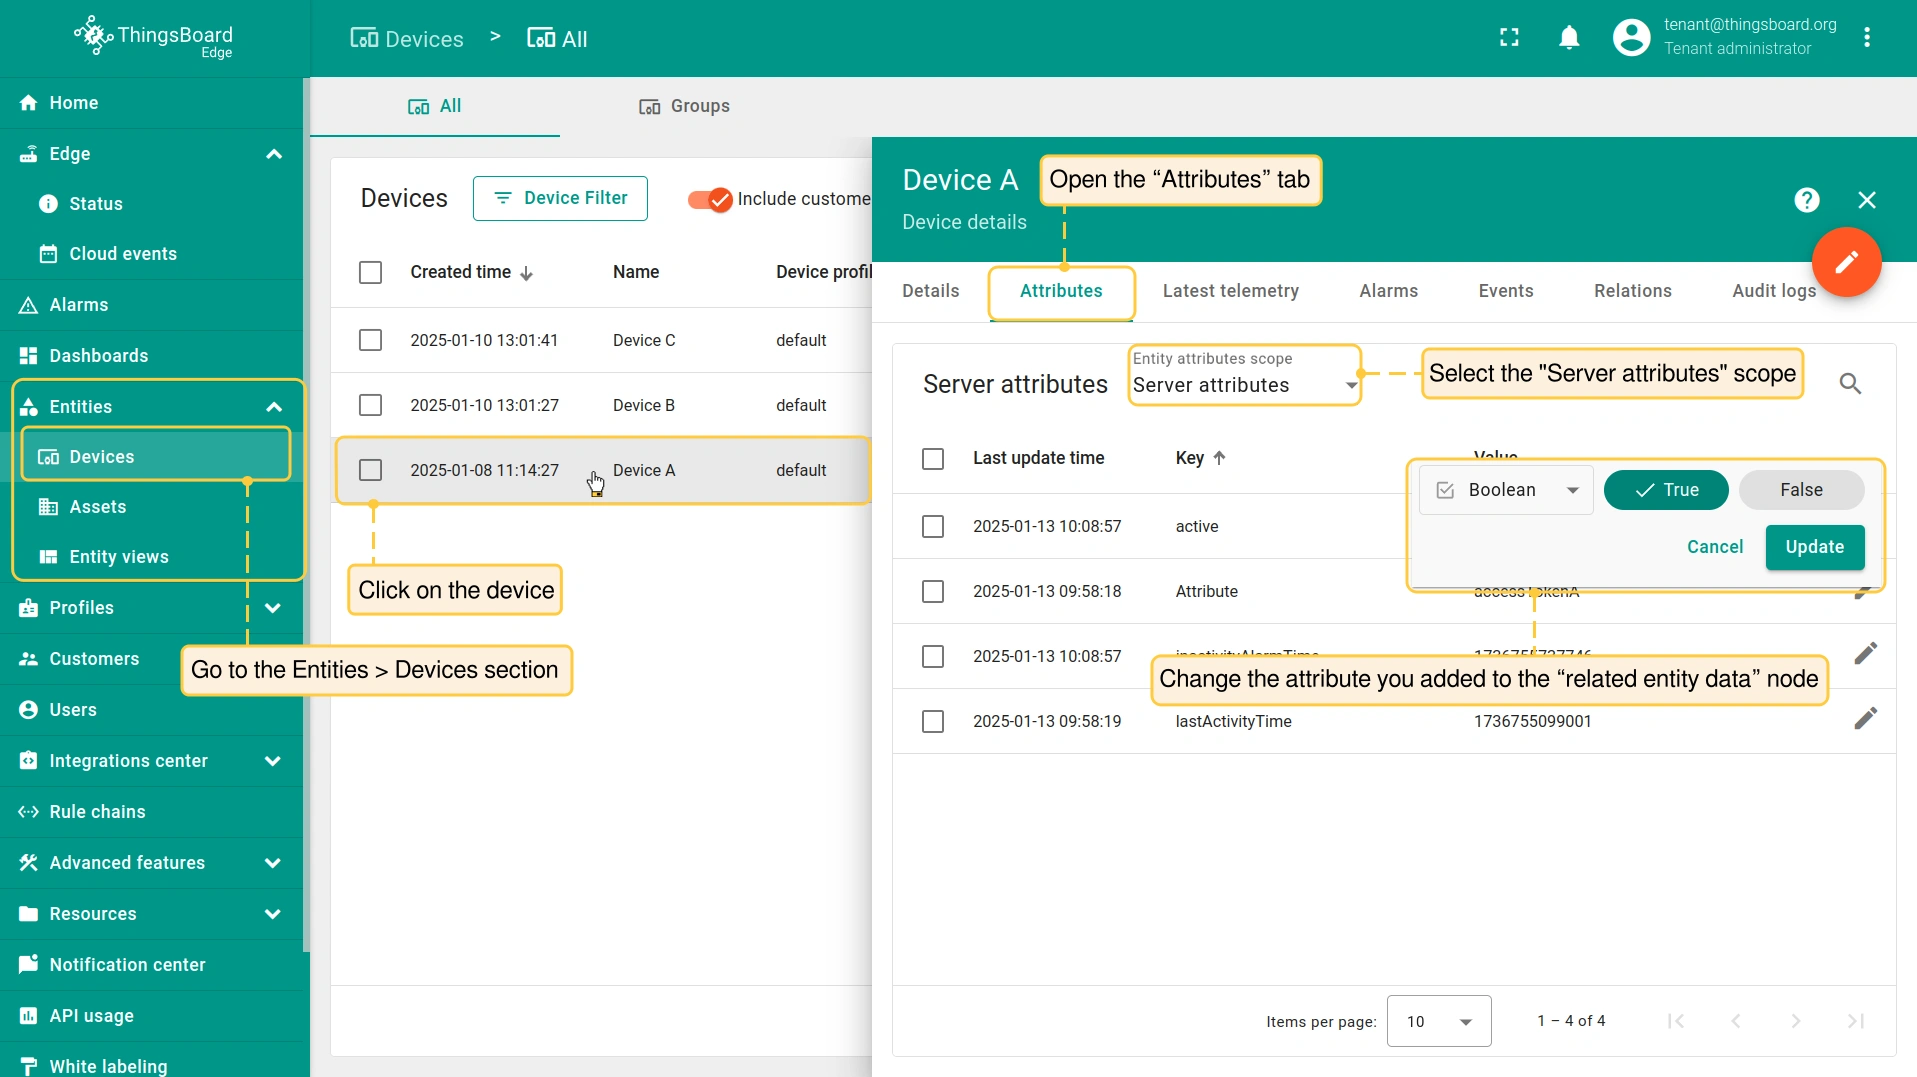Edit the lastActivityTime attribute pencil
This screenshot has width=1917, height=1077.
[x=1865, y=719]
